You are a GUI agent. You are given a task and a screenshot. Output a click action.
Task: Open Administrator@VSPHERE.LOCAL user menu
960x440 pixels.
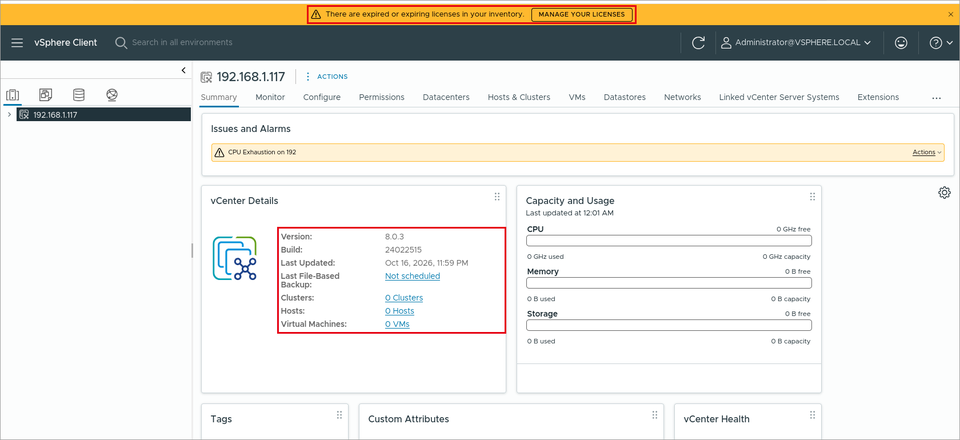[x=796, y=43]
